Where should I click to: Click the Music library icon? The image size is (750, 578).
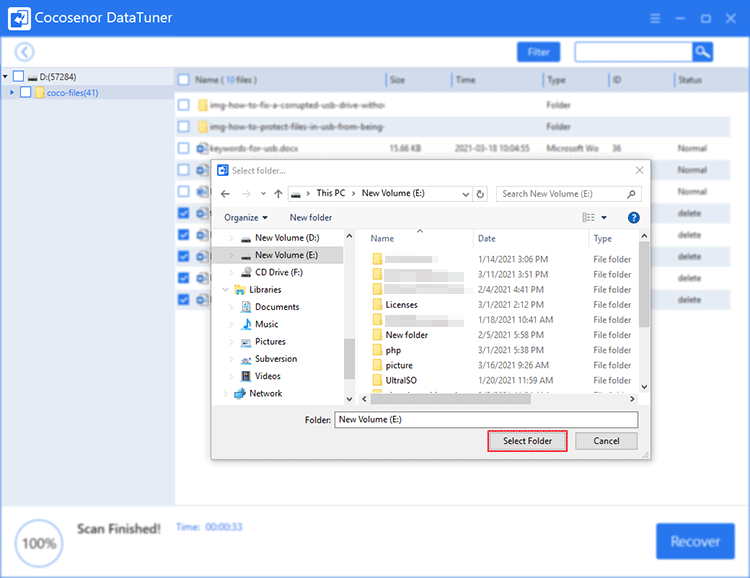click(x=246, y=324)
